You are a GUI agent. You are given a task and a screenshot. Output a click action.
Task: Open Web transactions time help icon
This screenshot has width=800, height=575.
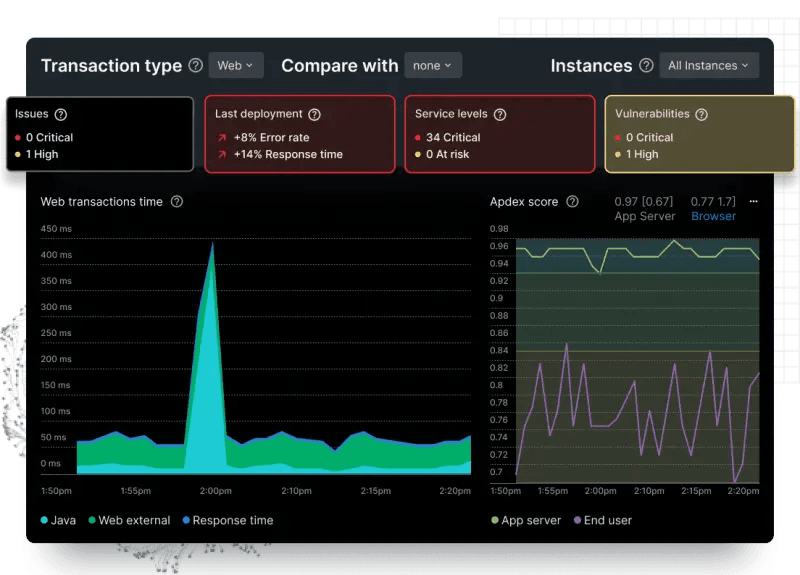(x=177, y=202)
